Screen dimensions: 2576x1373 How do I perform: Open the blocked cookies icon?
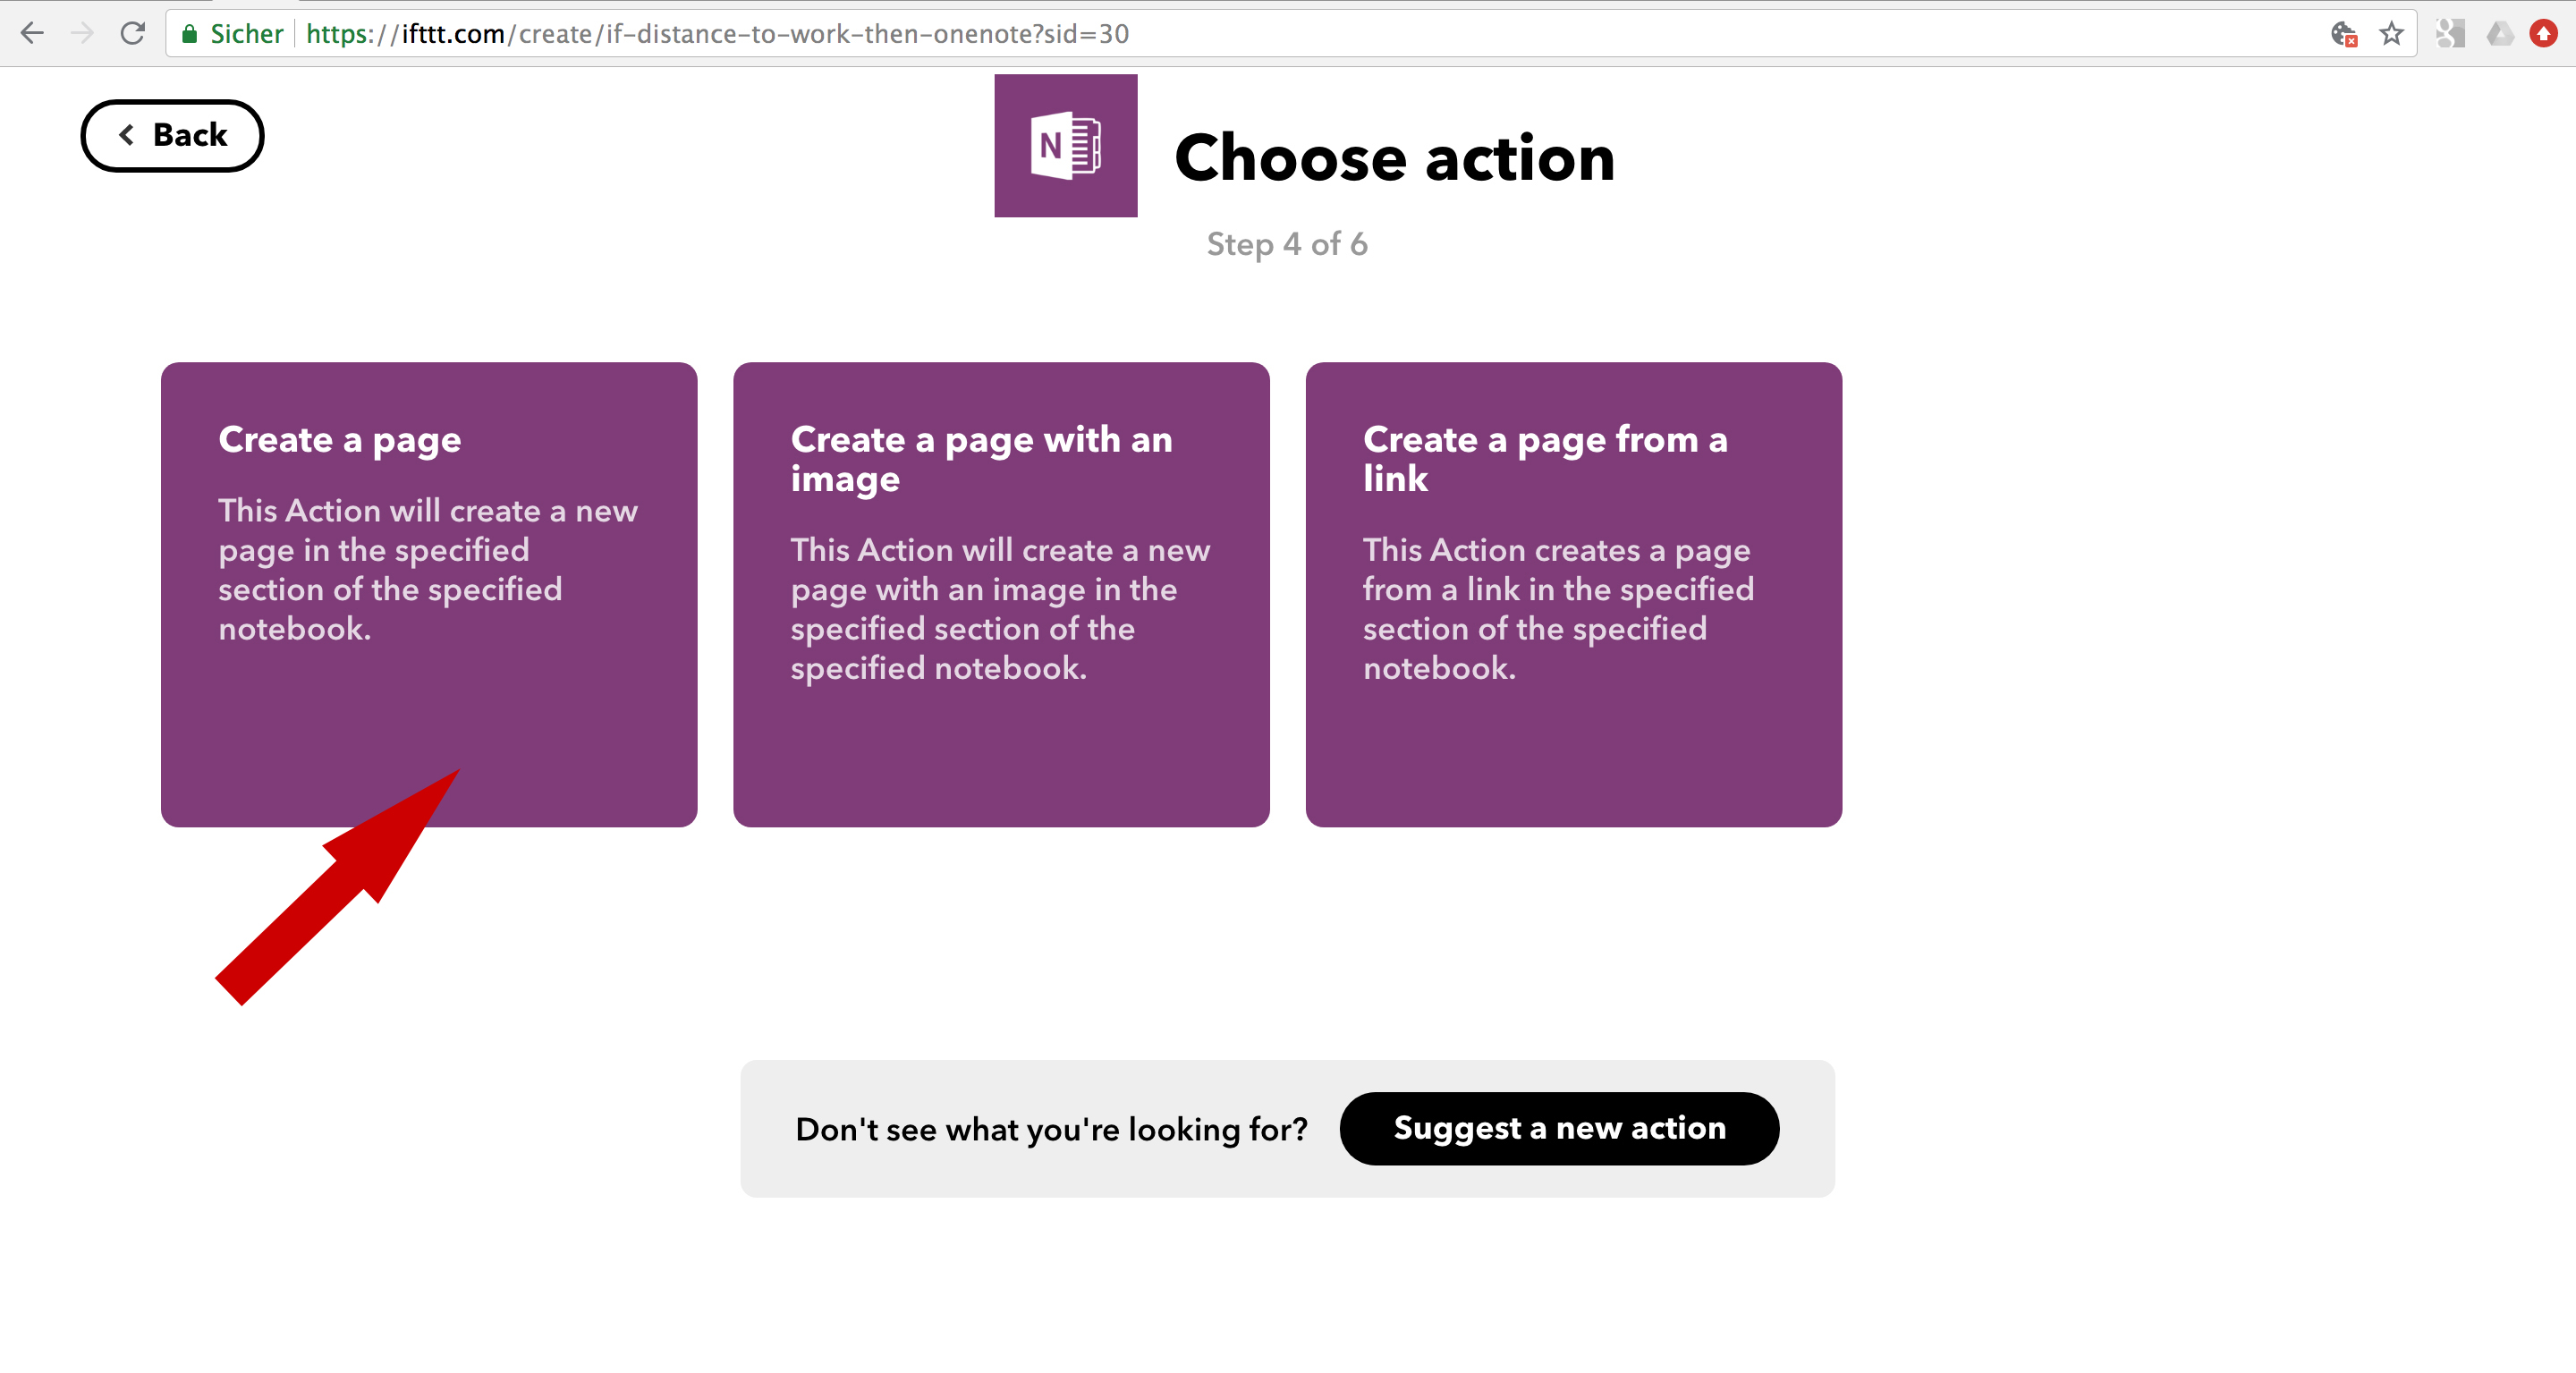(x=2343, y=34)
